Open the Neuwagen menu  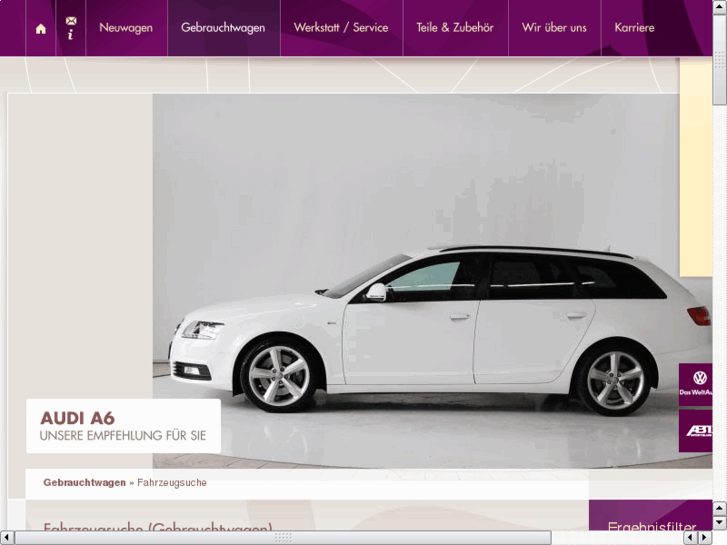click(126, 28)
